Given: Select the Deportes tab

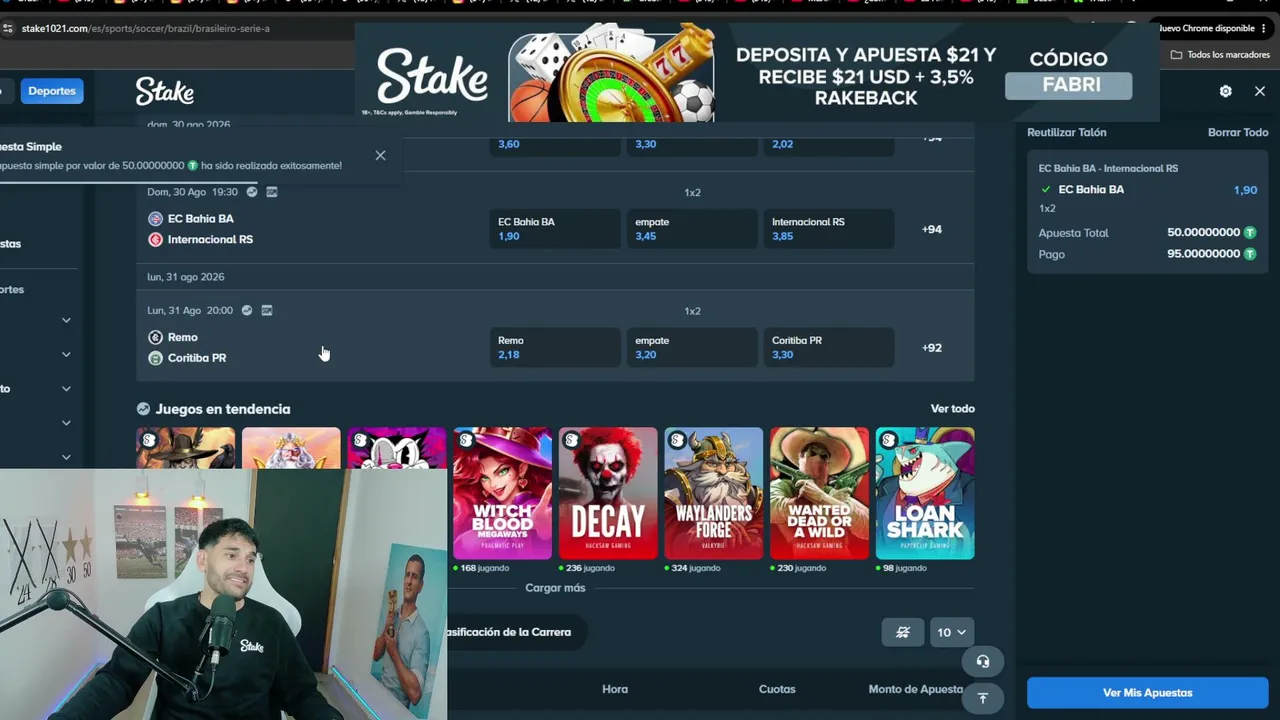Looking at the screenshot, I should tap(52, 91).
